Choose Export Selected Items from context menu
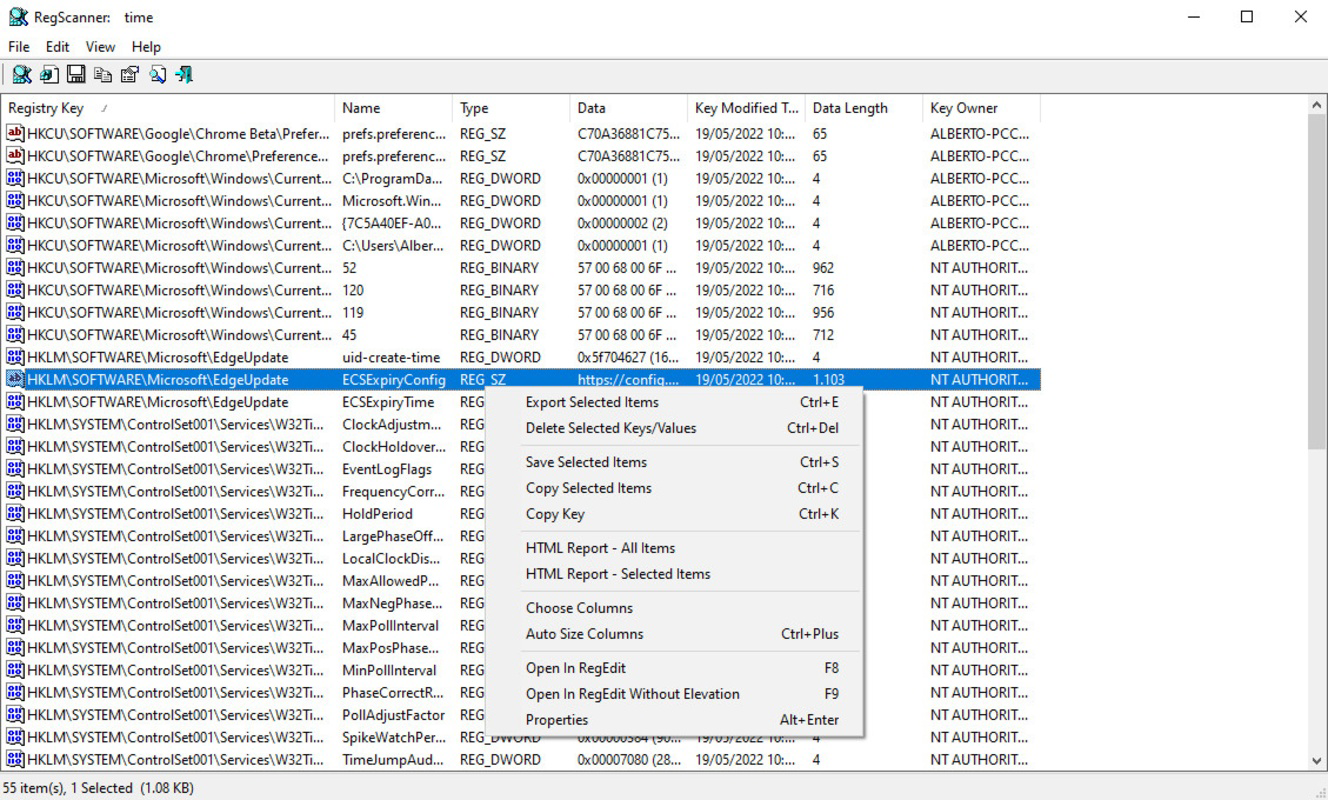 (673, 402)
